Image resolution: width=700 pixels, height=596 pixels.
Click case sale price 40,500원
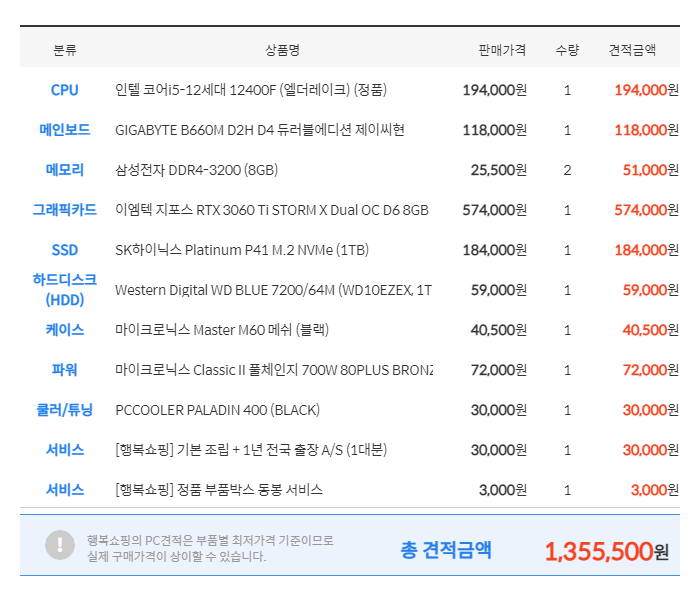(499, 330)
